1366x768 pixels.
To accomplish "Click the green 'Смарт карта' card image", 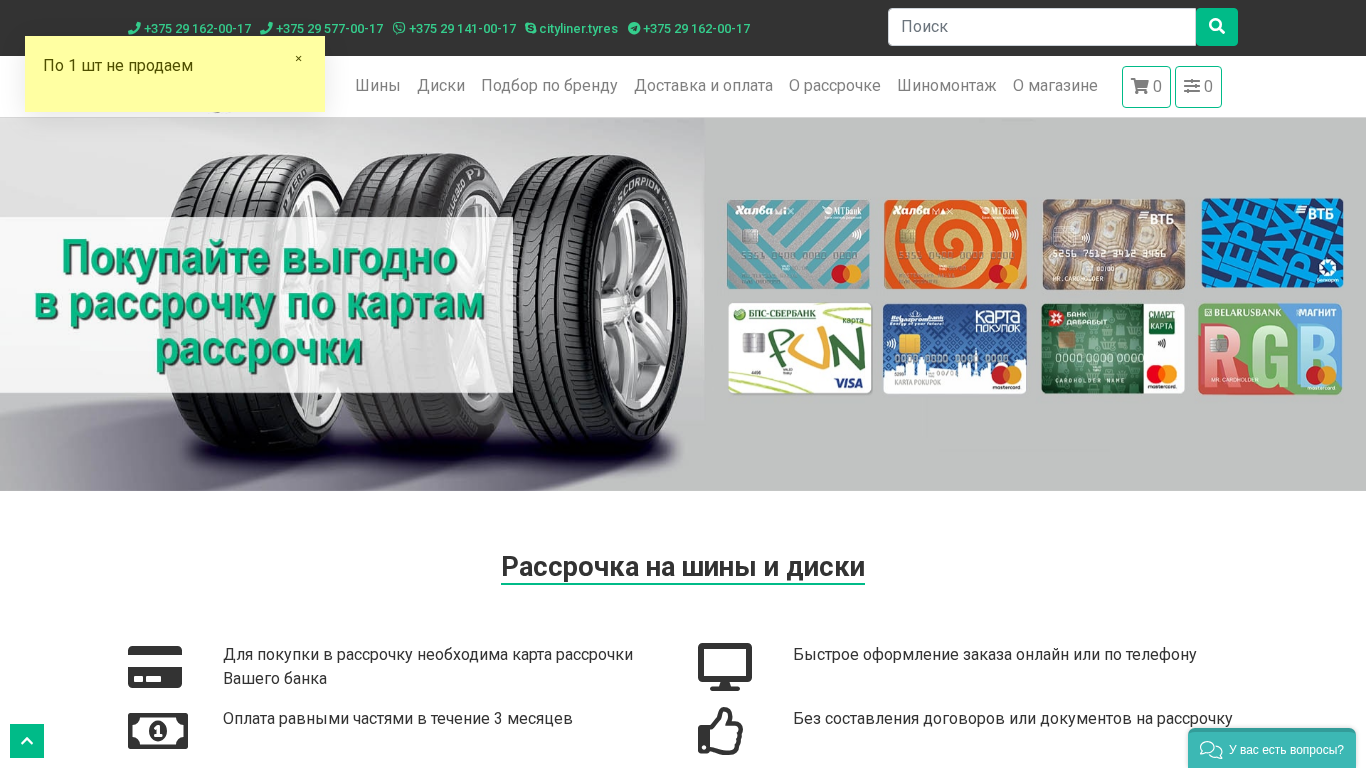I will point(1113,349).
